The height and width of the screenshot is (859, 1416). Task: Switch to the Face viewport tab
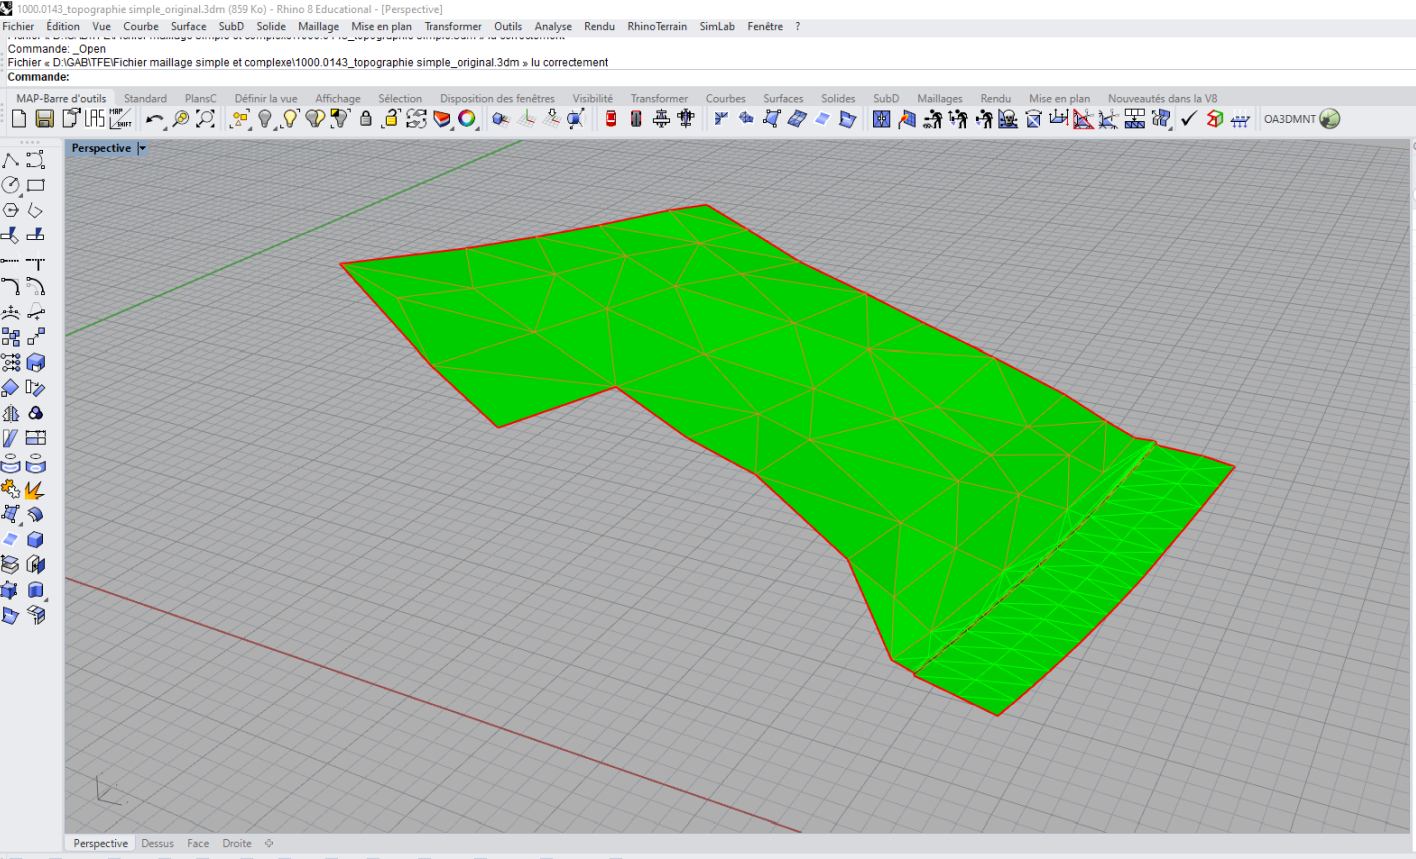198,843
